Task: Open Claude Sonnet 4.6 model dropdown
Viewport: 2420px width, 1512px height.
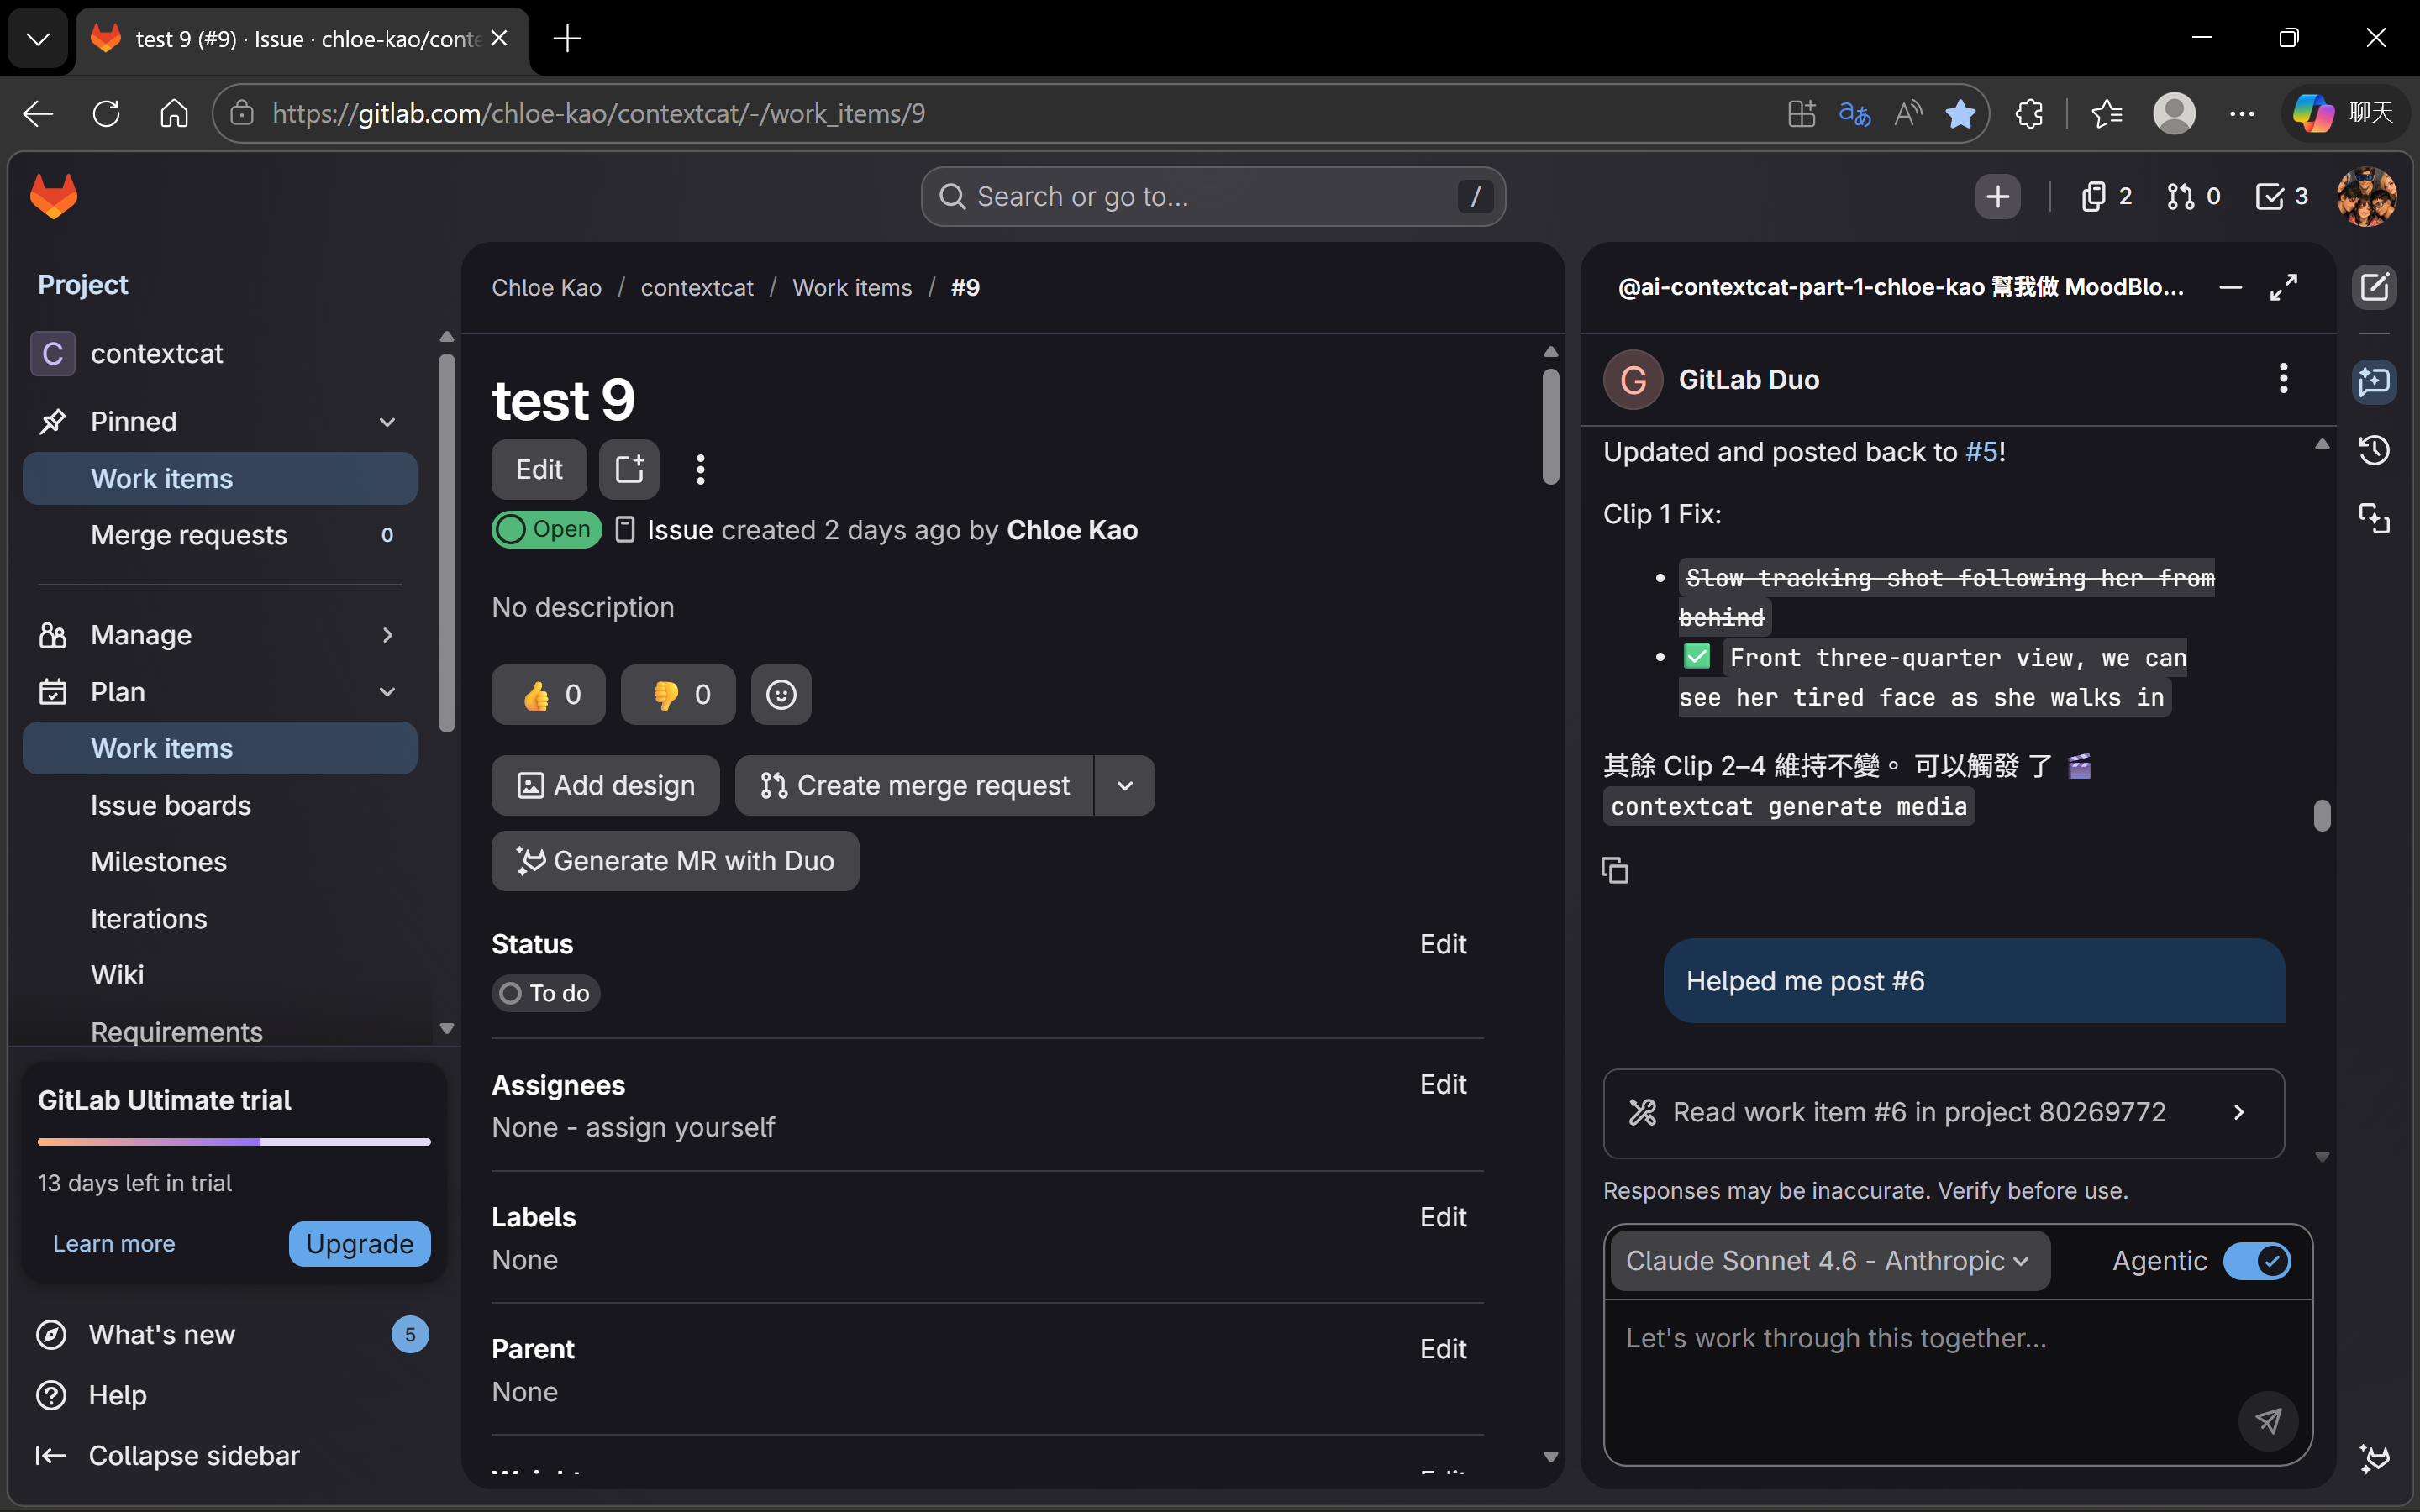Action: [x=1828, y=1261]
